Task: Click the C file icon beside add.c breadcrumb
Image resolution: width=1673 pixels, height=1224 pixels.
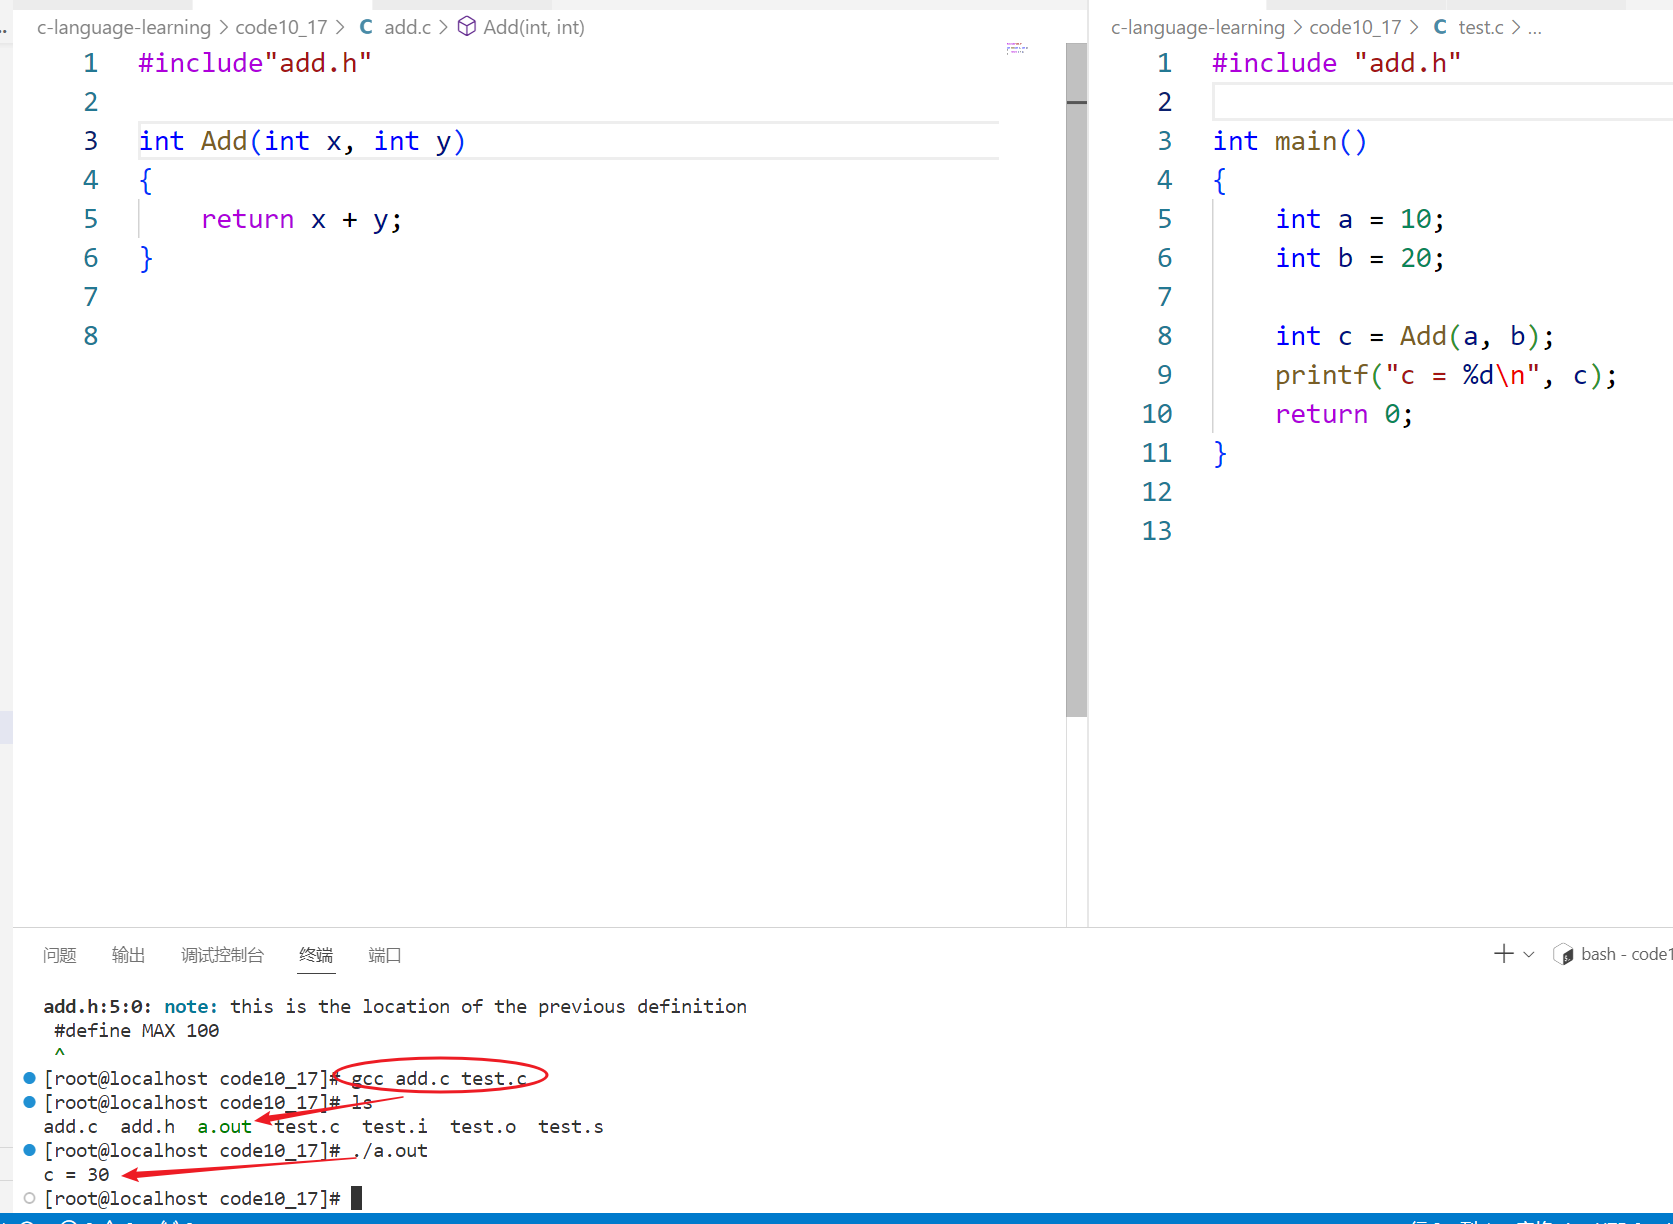Action: [366, 27]
